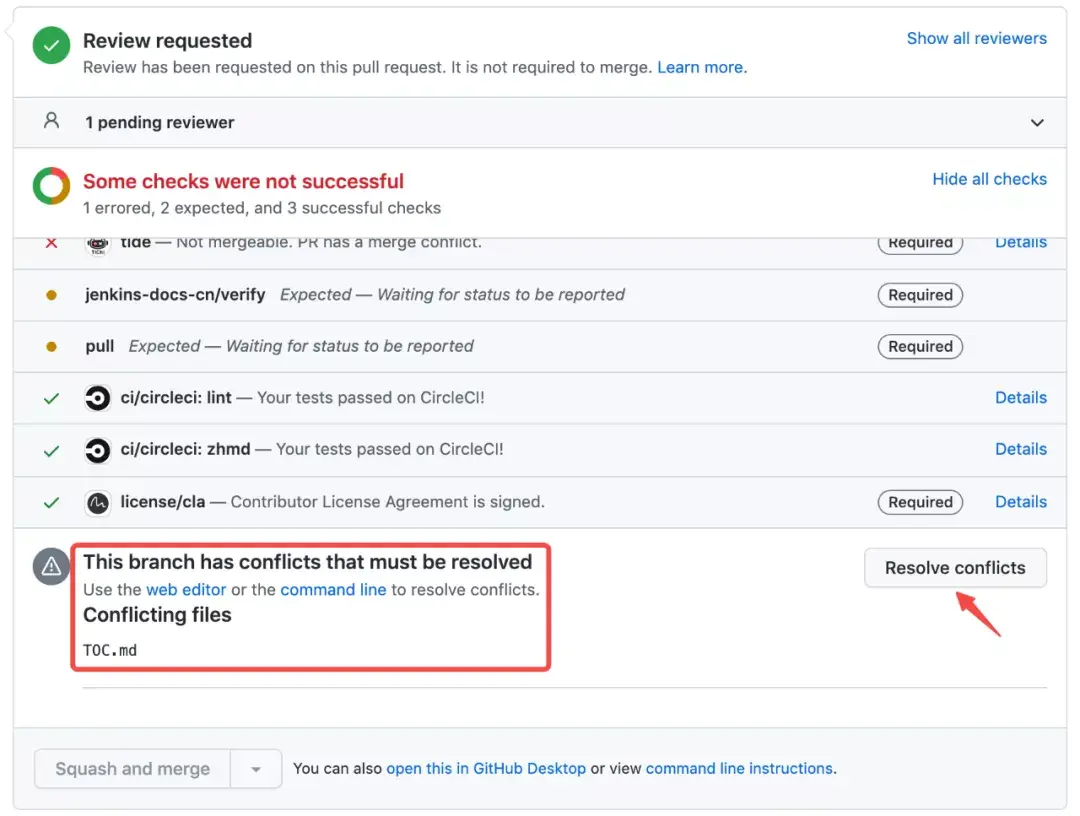Select the tide bot avatar icon
The height and width of the screenshot is (816, 1080).
click(96, 243)
